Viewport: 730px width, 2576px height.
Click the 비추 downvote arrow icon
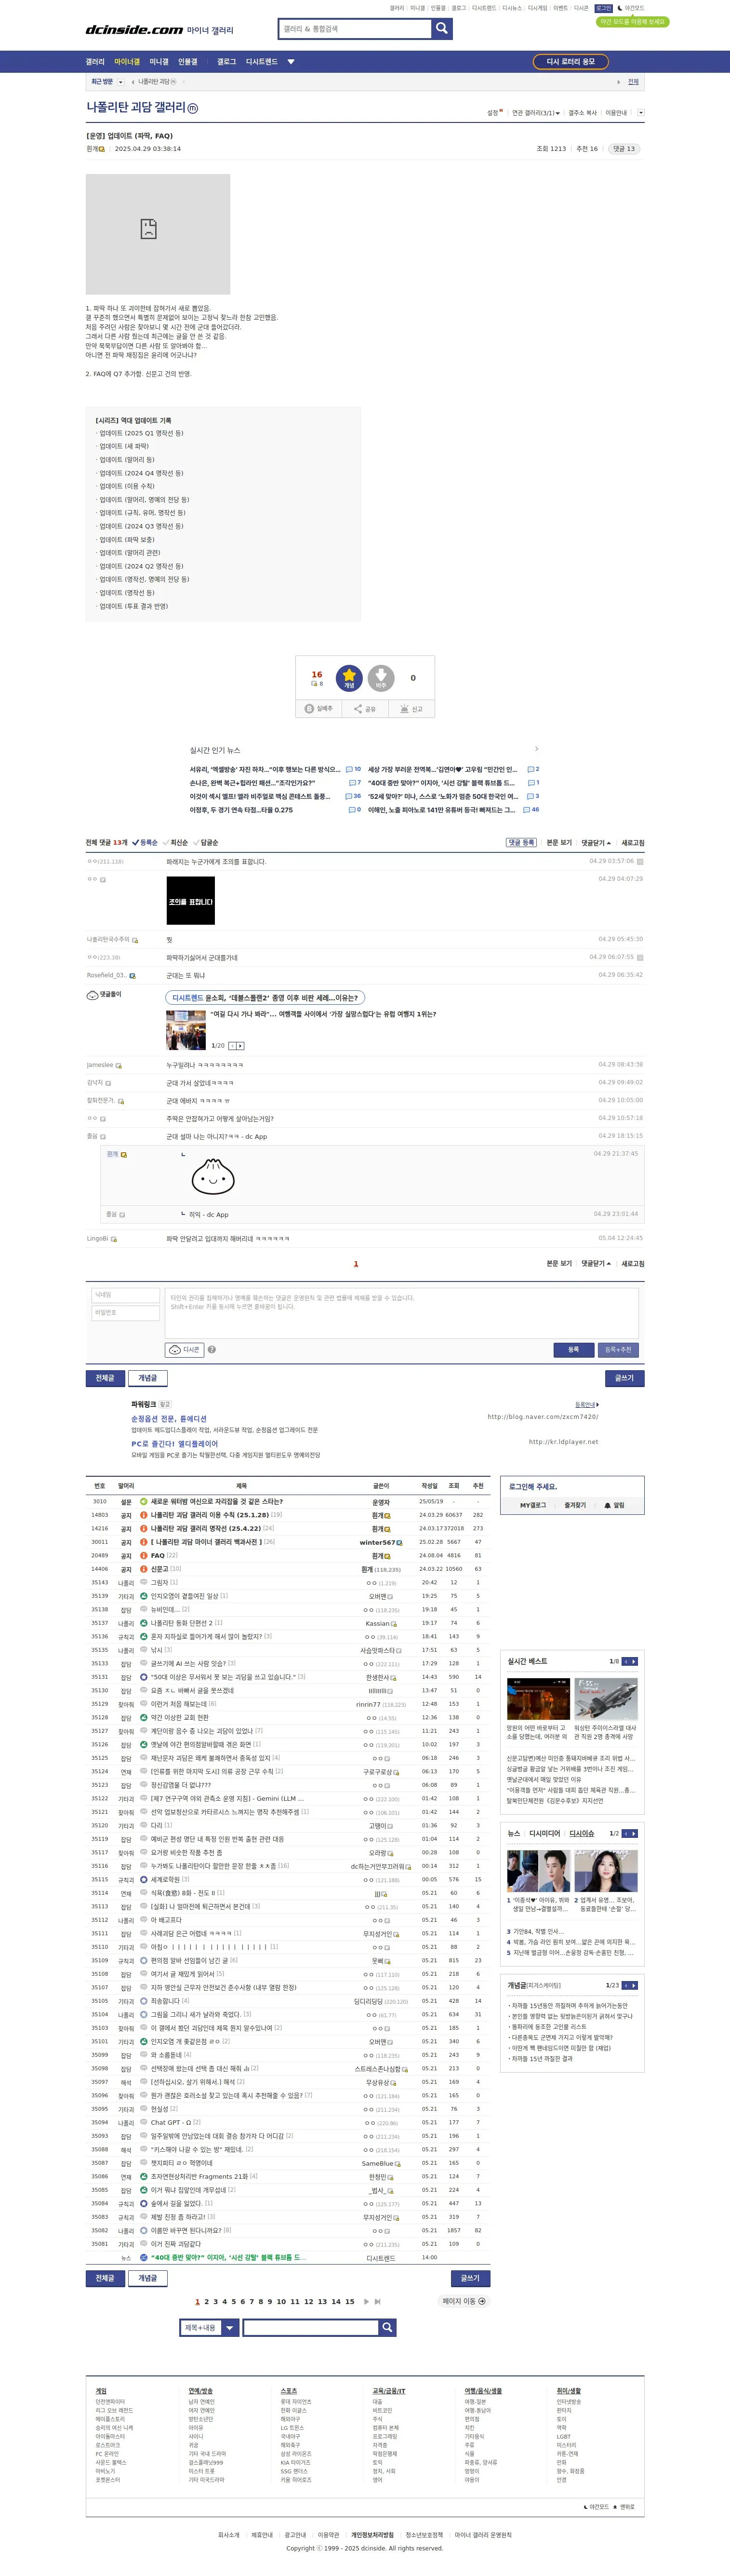click(381, 678)
